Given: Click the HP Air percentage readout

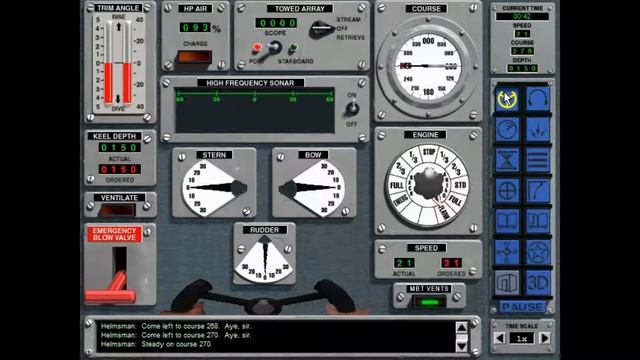Looking at the screenshot, I should 196,27.
